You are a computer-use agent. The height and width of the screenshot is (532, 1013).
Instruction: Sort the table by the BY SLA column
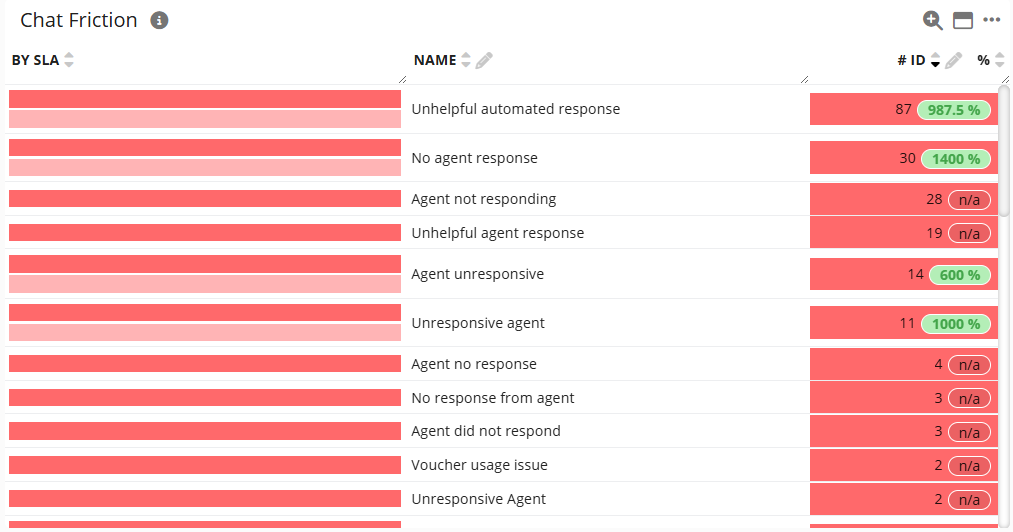click(69, 61)
